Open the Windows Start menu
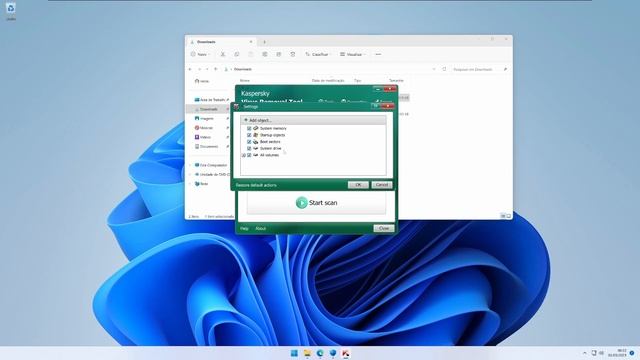The image size is (640, 360). click(x=294, y=353)
